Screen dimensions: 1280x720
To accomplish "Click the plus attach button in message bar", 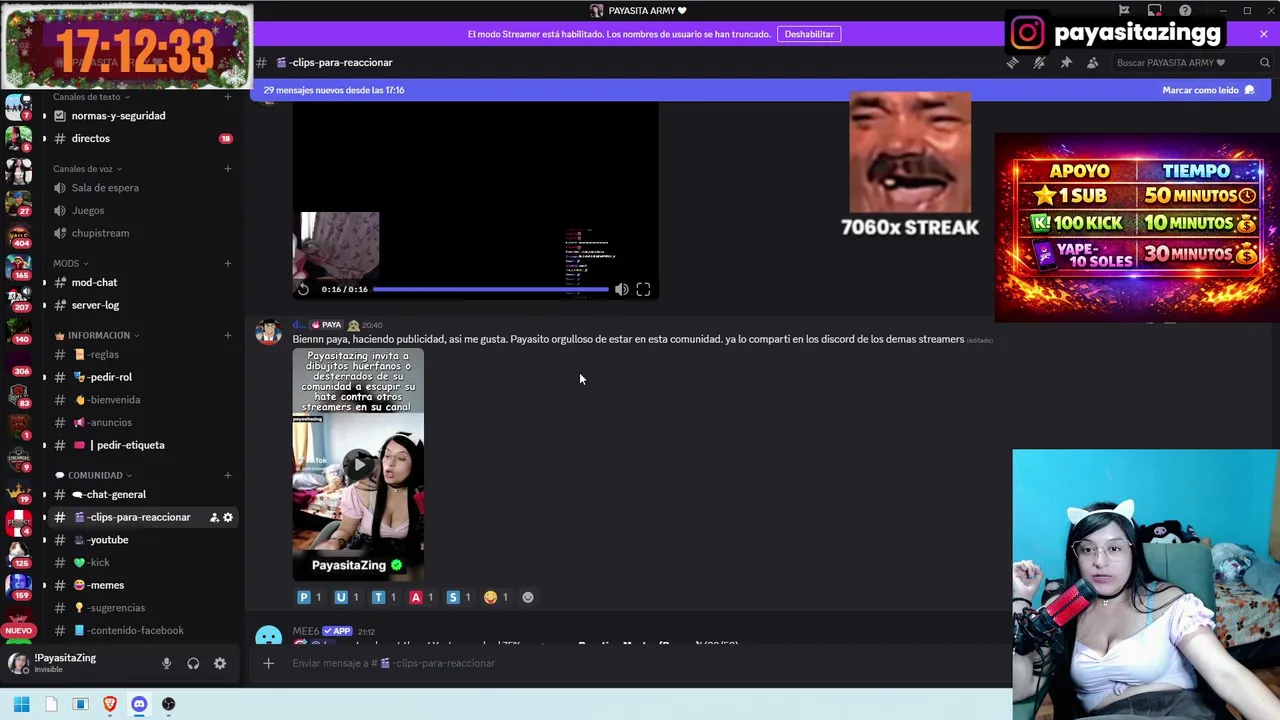I will coord(268,663).
